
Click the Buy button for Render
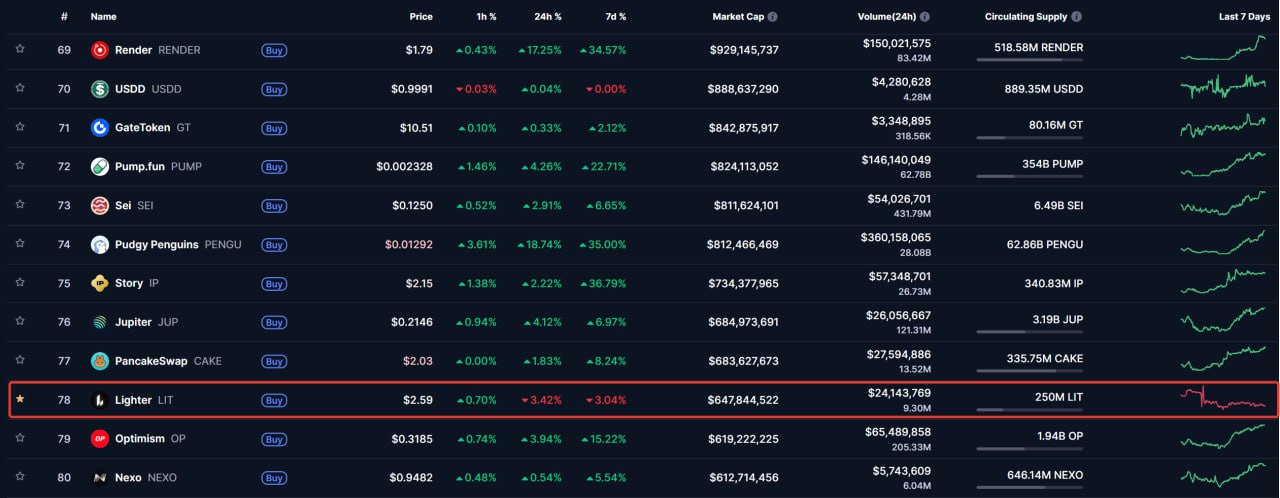click(274, 50)
